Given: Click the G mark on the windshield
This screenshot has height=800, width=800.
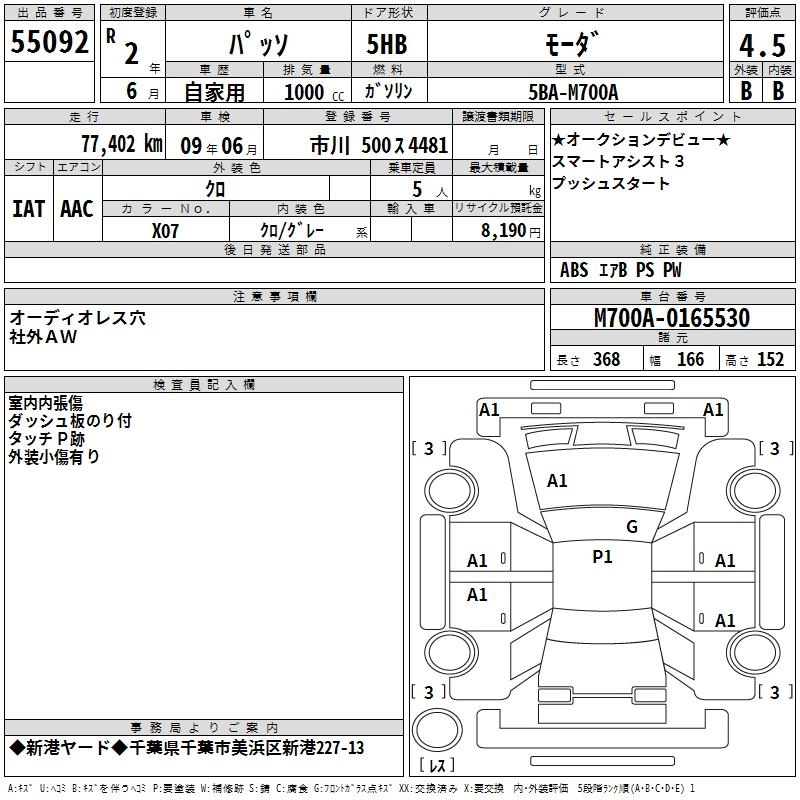Looking at the screenshot, I should point(632,527).
